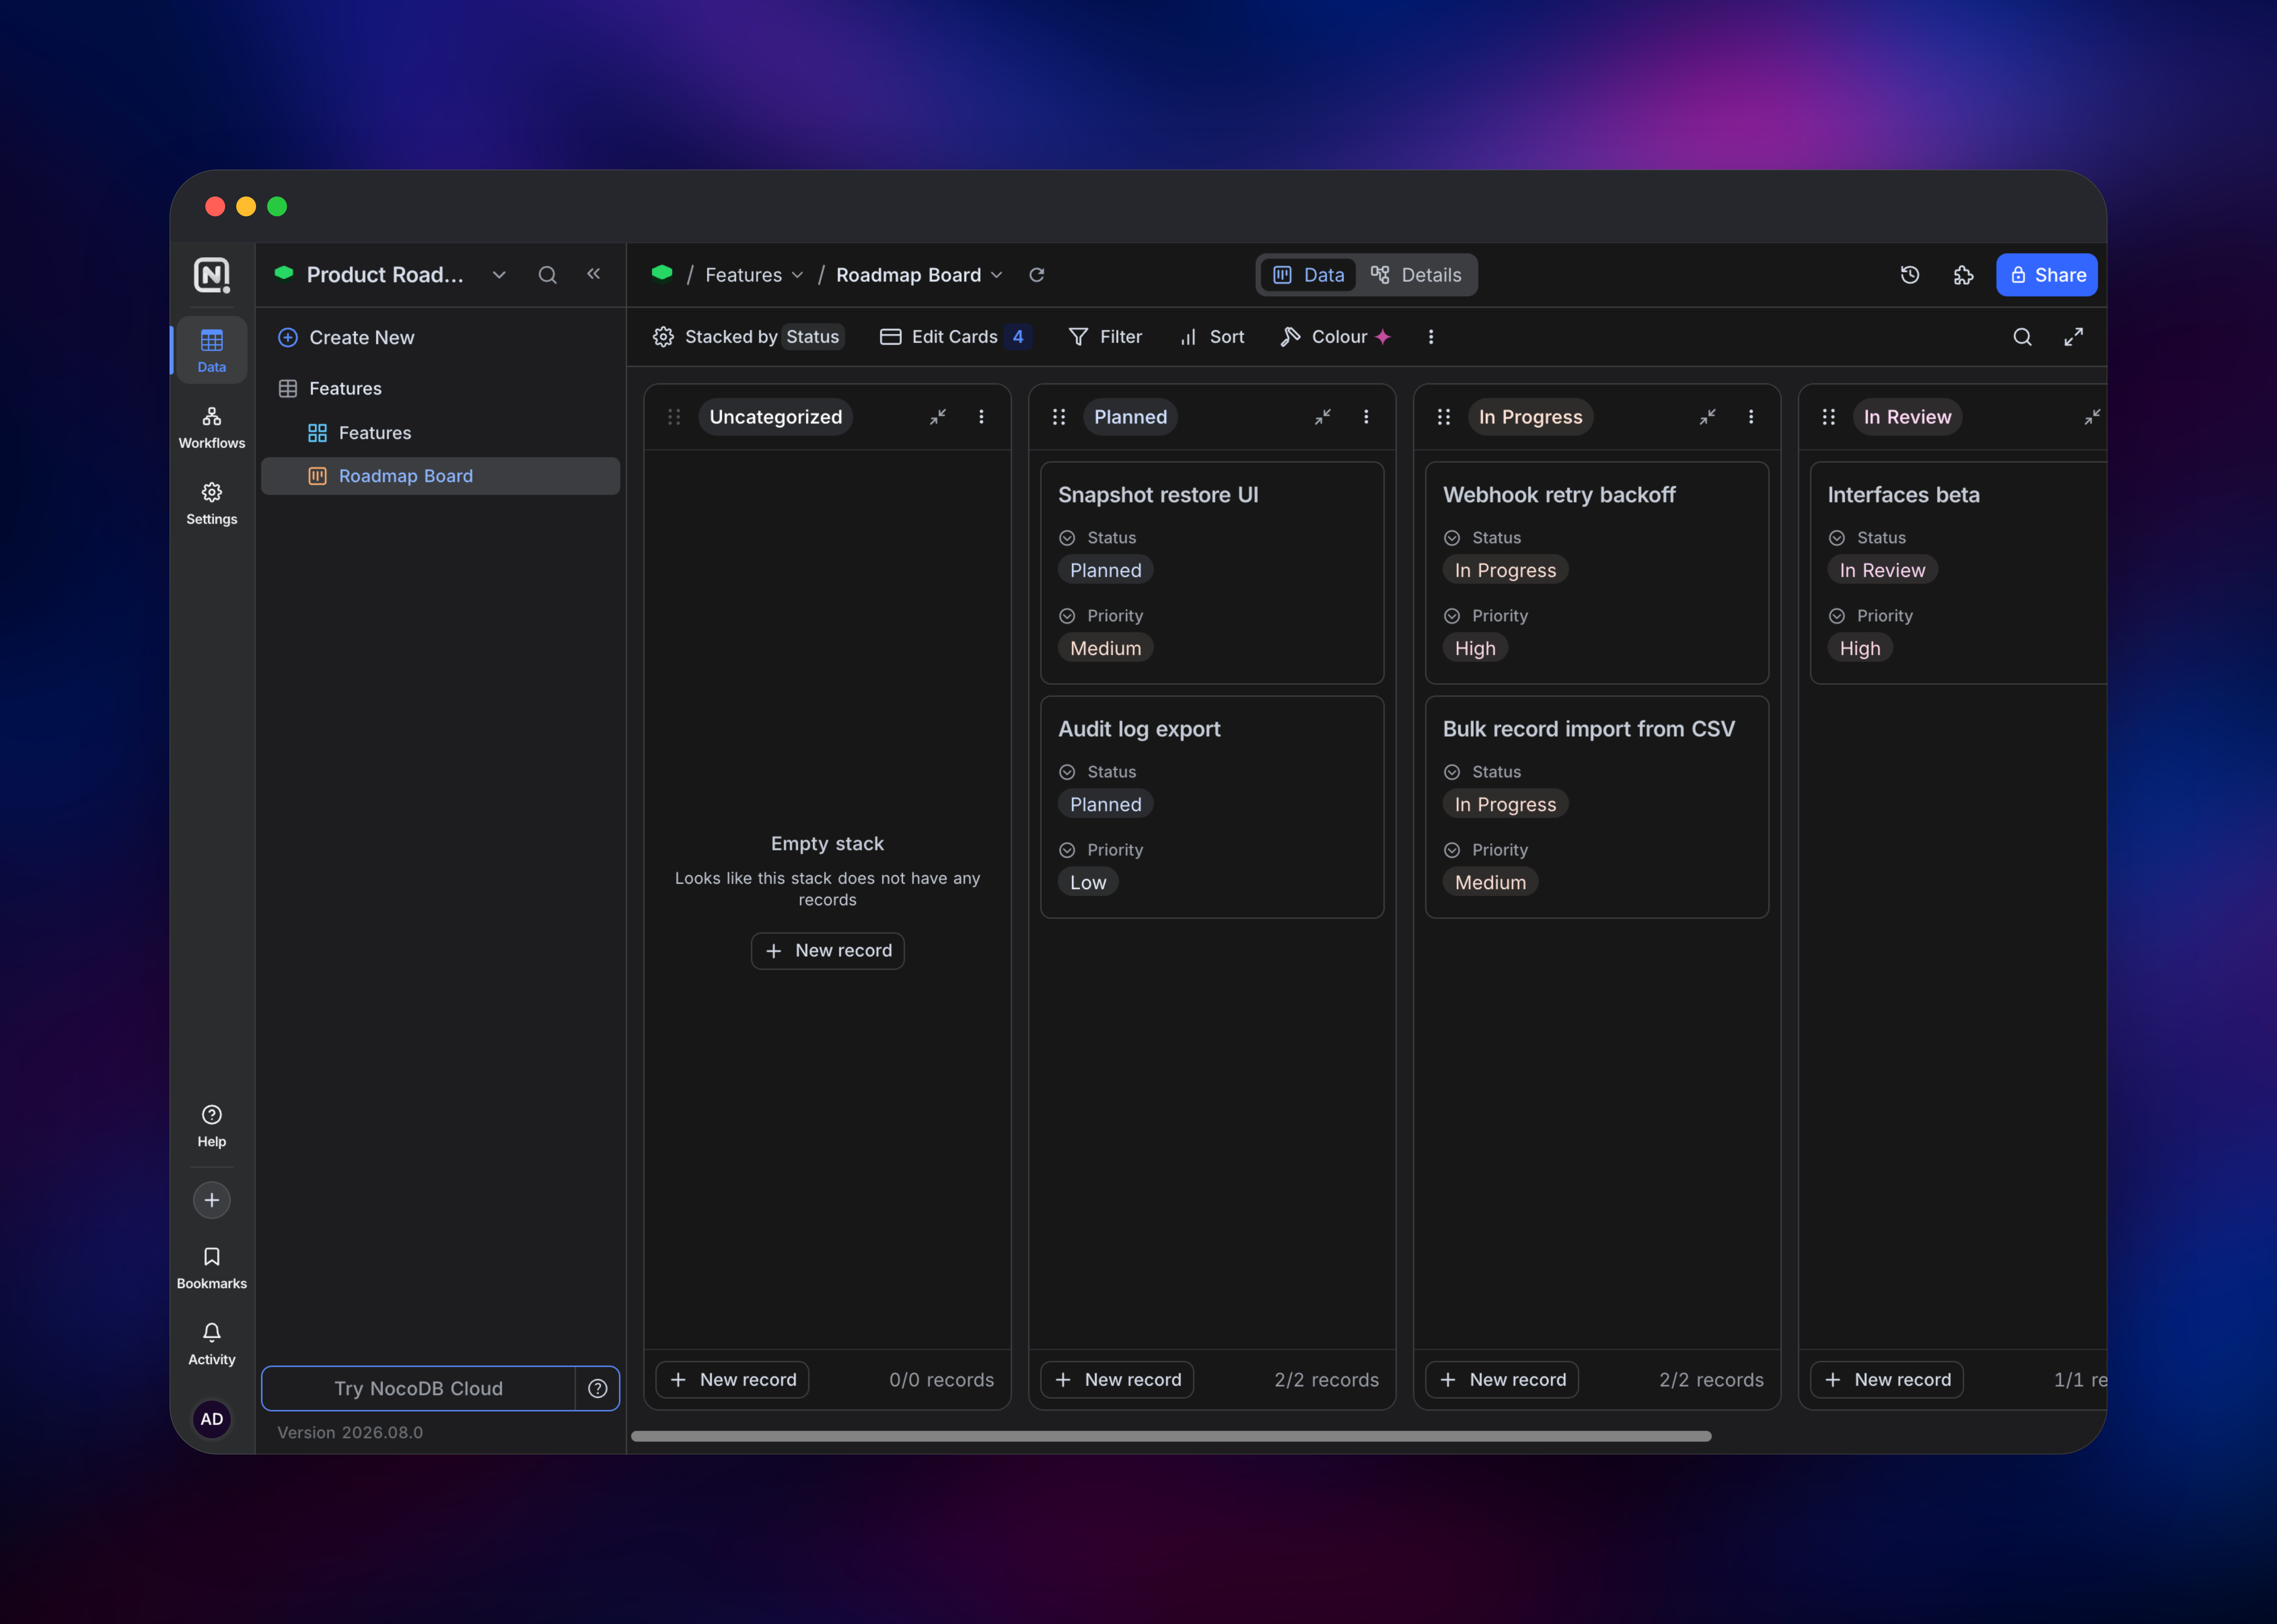Grab the In Review stack drag handle
This screenshot has width=2277, height=1624.
(x=1829, y=417)
